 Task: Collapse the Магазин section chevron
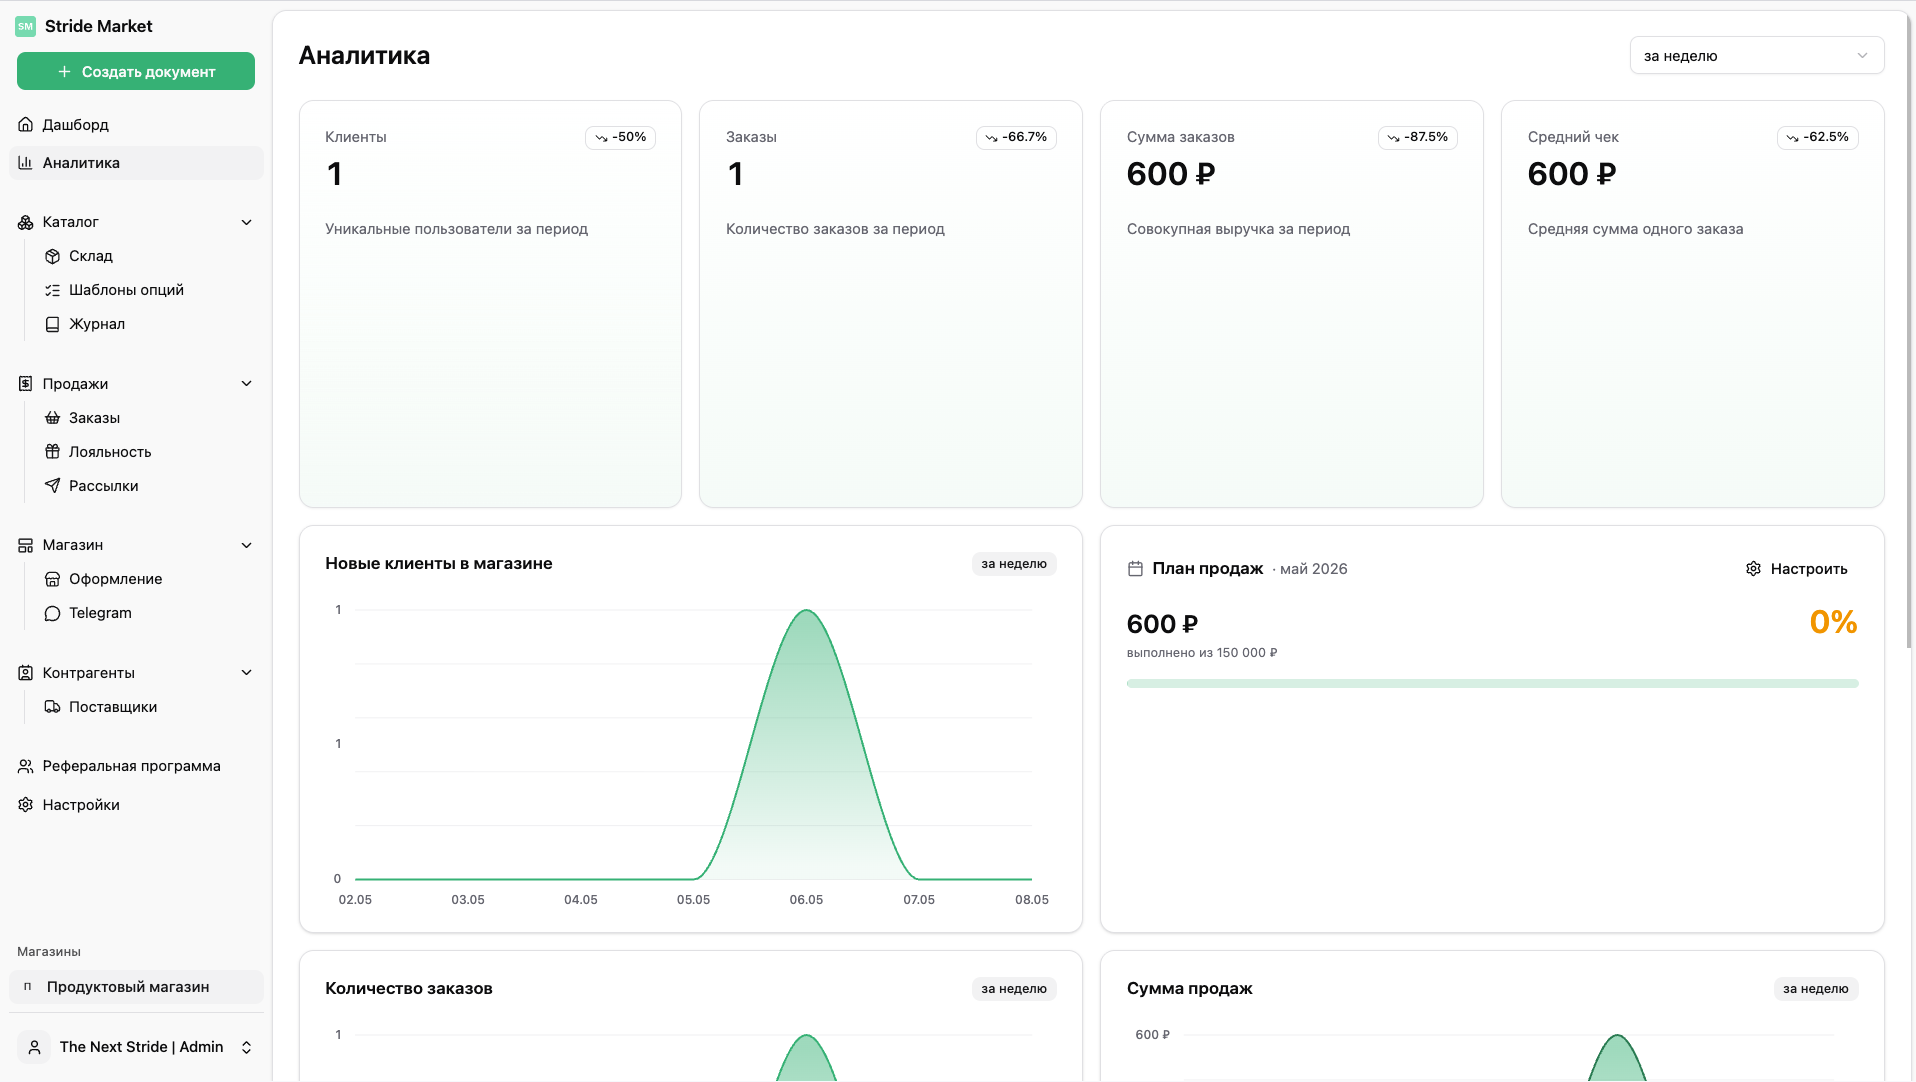click(246, 545)
